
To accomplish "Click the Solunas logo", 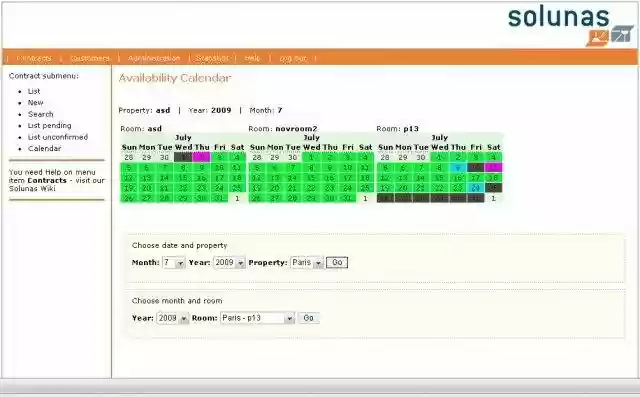I will [x=571, y=25].
